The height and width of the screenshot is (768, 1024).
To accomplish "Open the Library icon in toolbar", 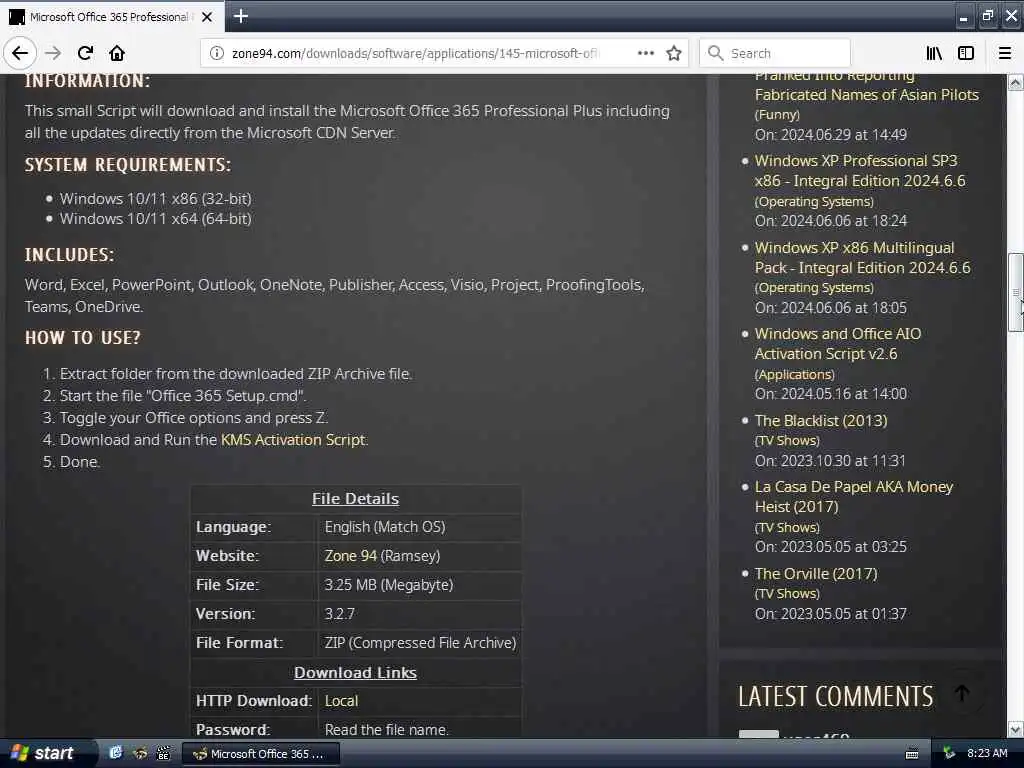I will 934,53.
